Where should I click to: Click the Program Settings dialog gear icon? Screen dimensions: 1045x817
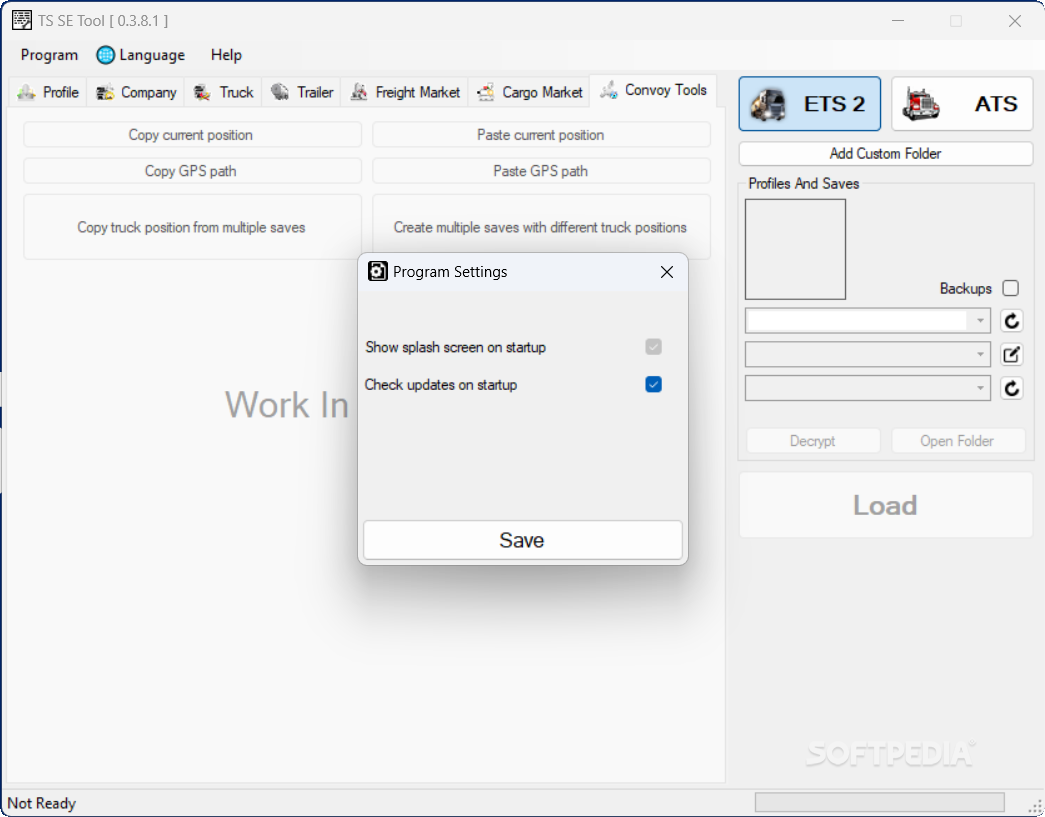pos(378,271)
